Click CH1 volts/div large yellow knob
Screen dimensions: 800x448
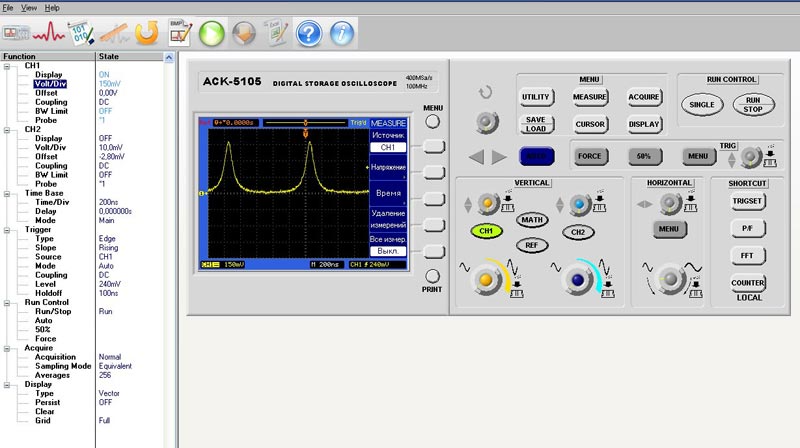[486, 280]
